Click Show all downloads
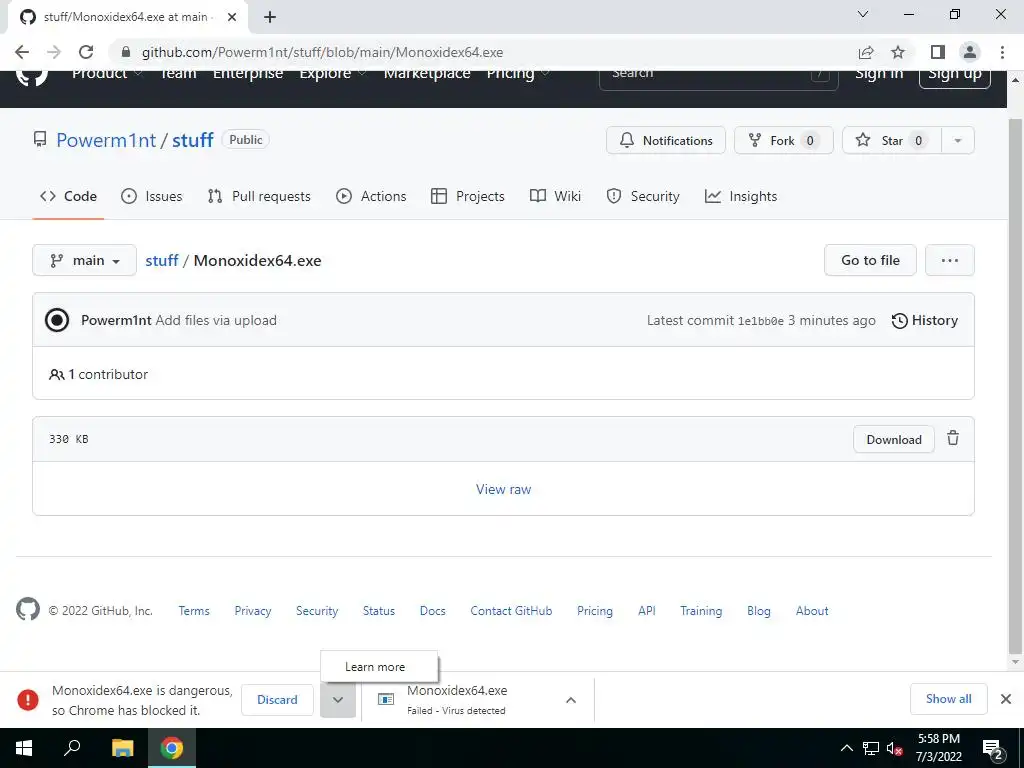Image resolution: width=1024 pixels, height=768 pixels. coord(948,699)
